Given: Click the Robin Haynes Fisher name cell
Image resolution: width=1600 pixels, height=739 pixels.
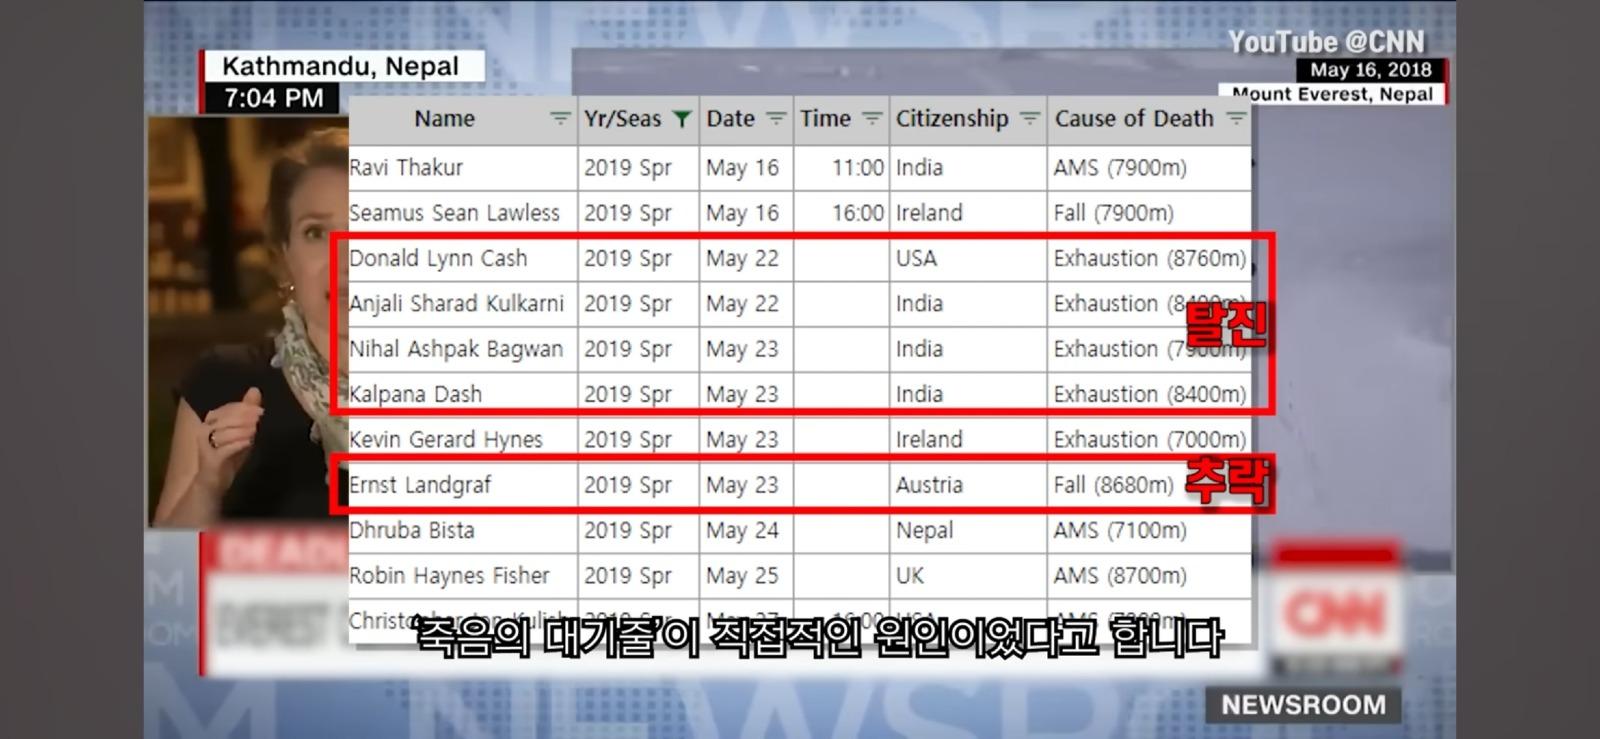Looking at the screenshot, I should tap(463, 576).
